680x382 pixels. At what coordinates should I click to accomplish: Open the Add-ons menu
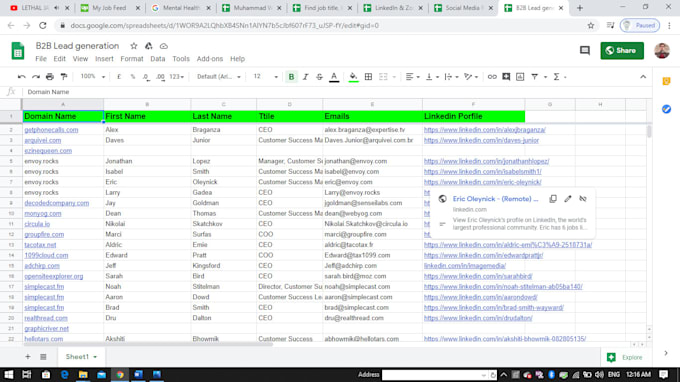[209, 59]
